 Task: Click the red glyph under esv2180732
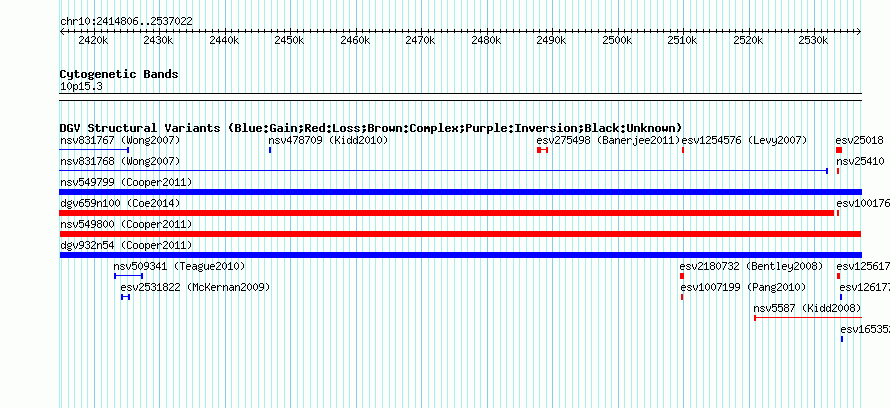coord(682,276)
